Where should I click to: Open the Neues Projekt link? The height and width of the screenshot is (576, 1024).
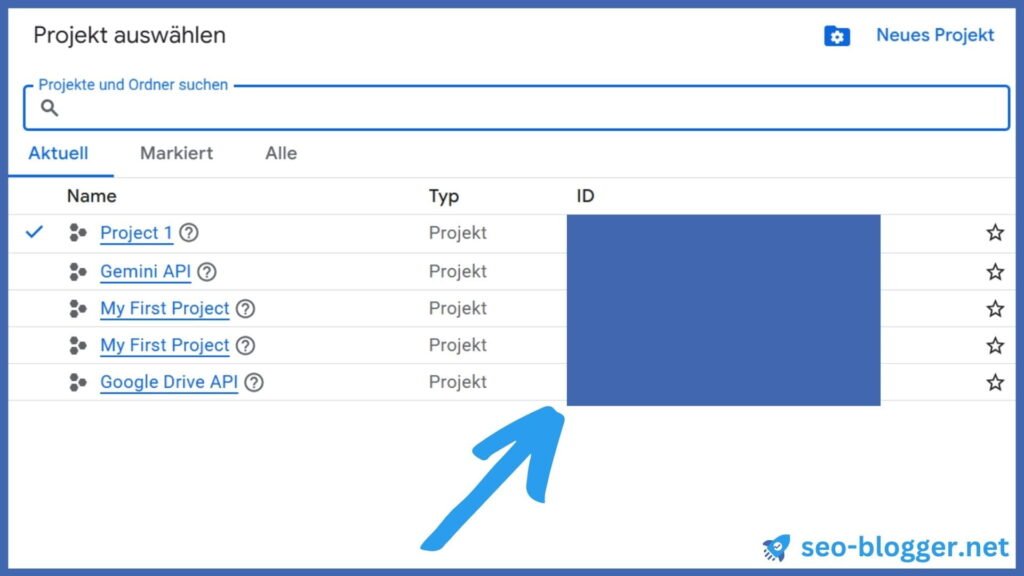pos(935,35)
